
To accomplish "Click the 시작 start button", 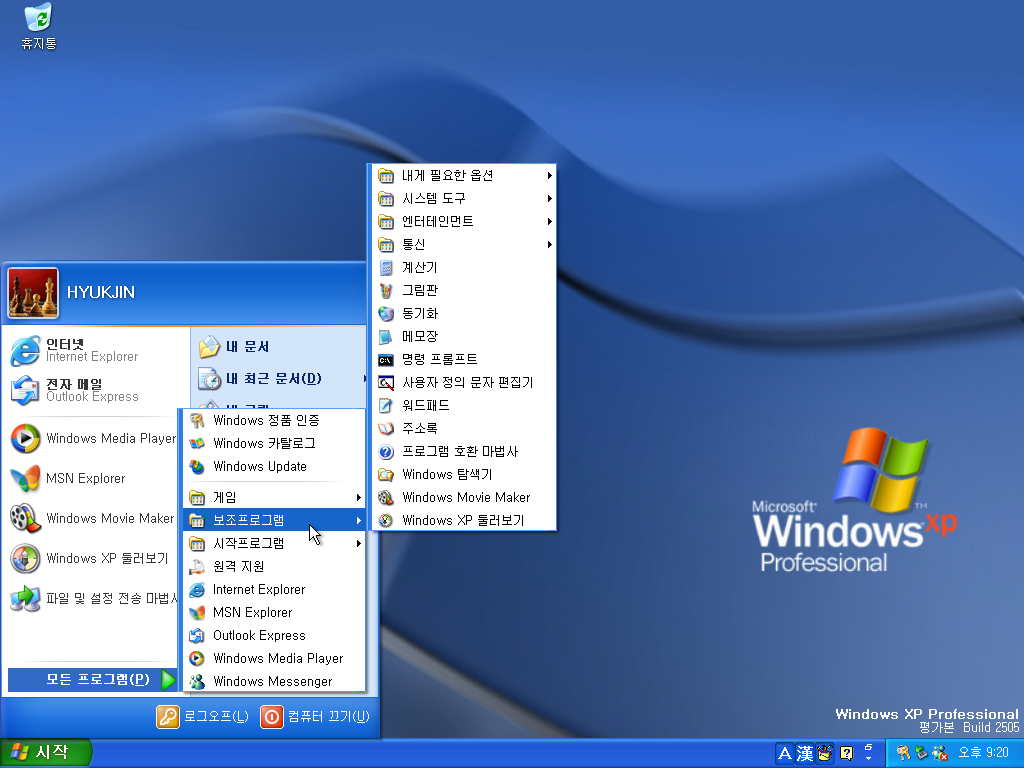I will (45, 752).
